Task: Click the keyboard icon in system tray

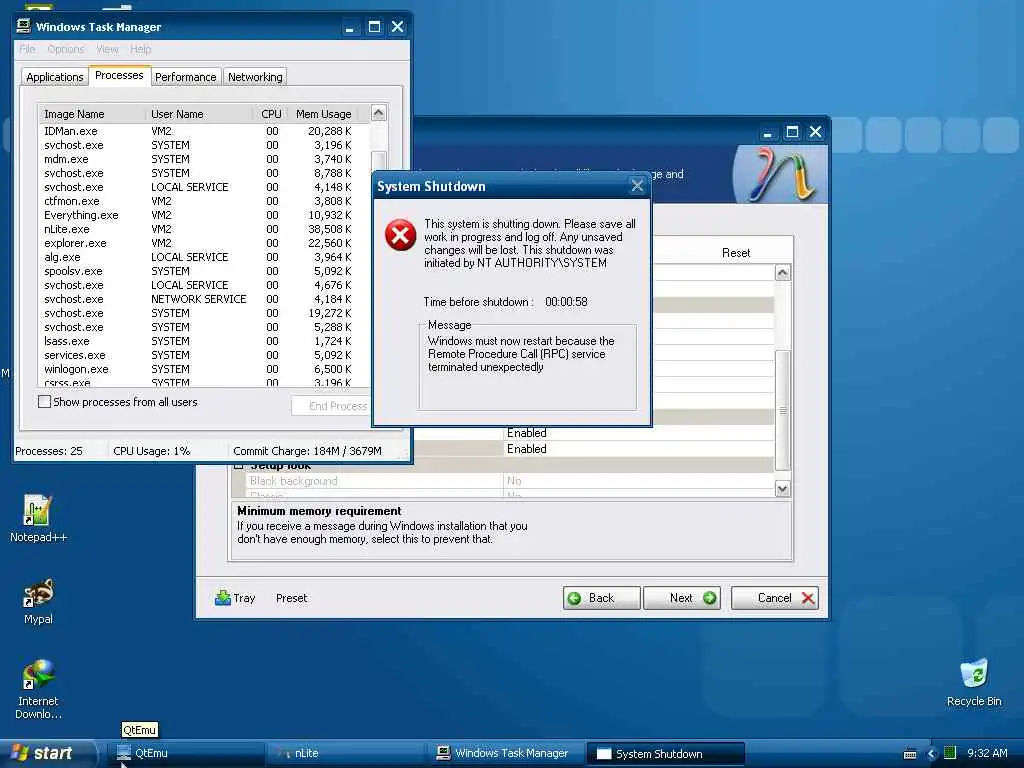Action: tap(910, 754)
